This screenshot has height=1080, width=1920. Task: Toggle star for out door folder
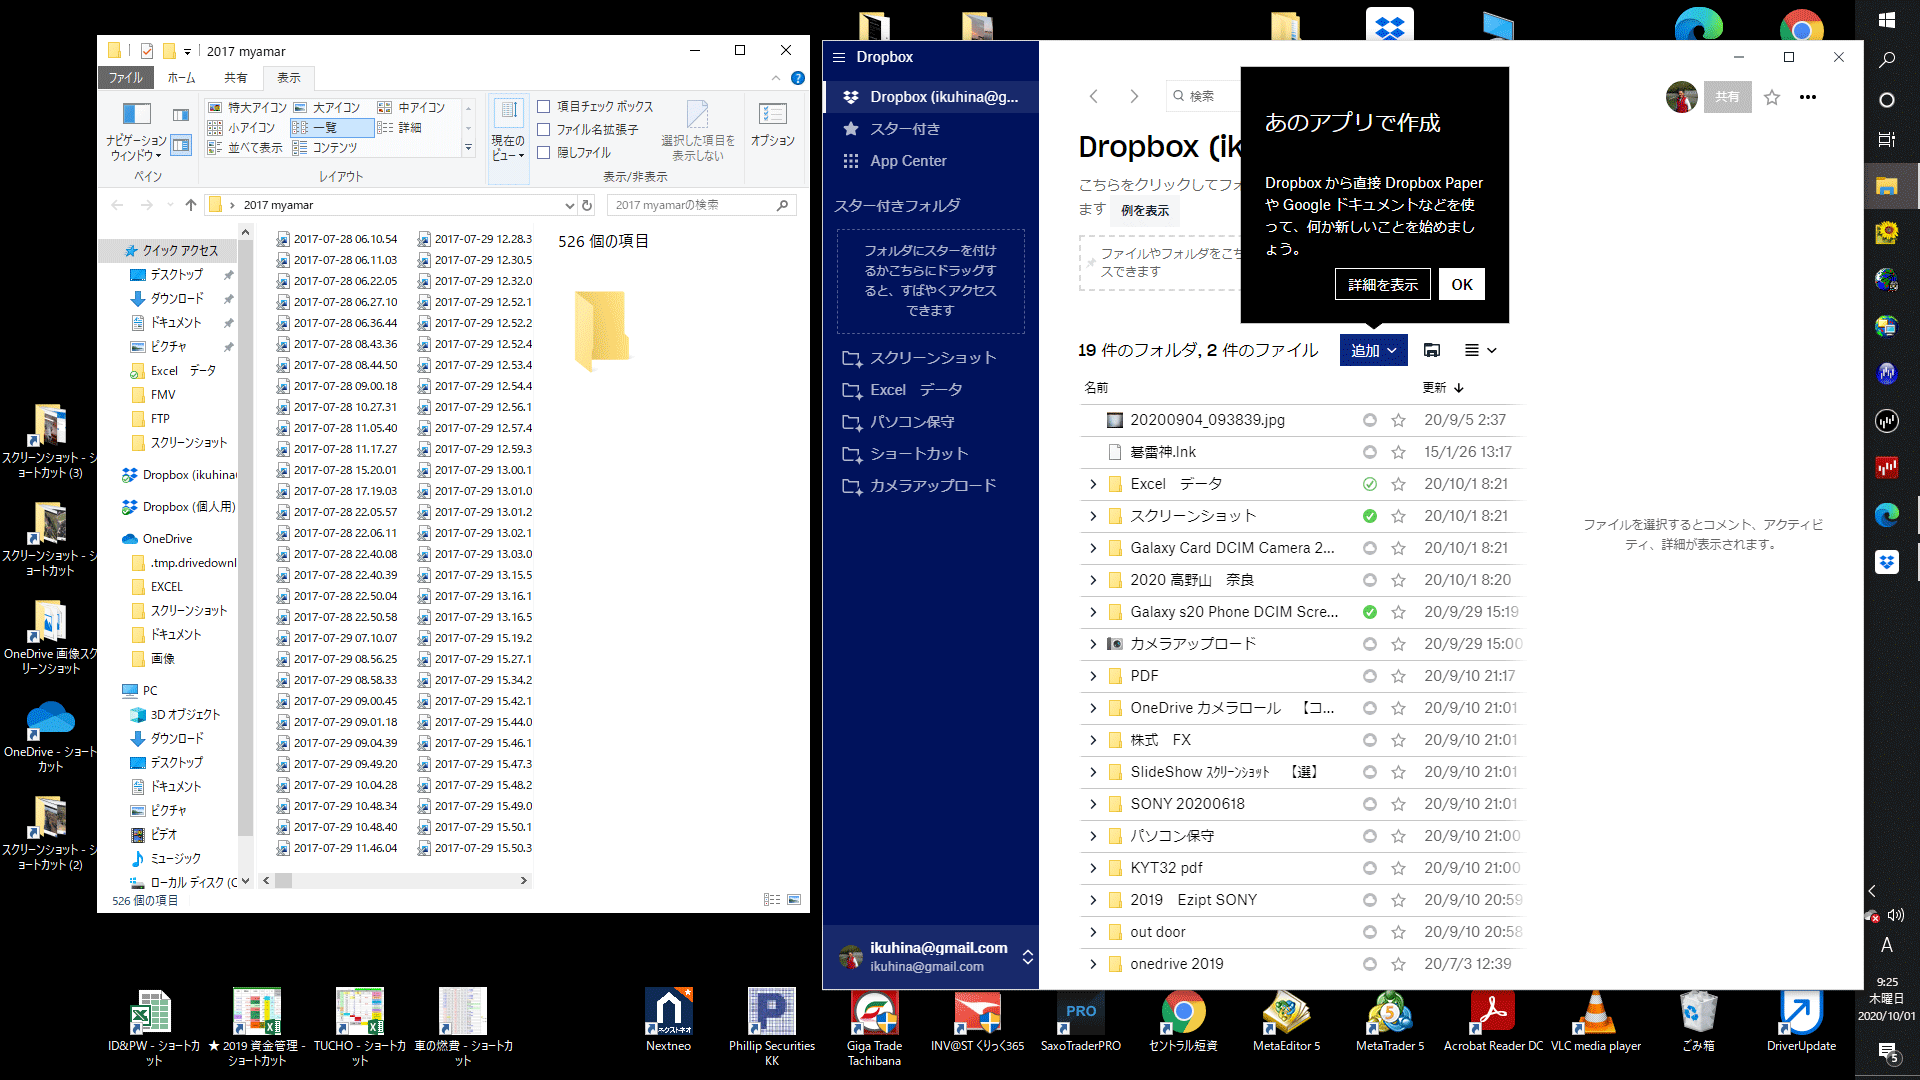1398,932
